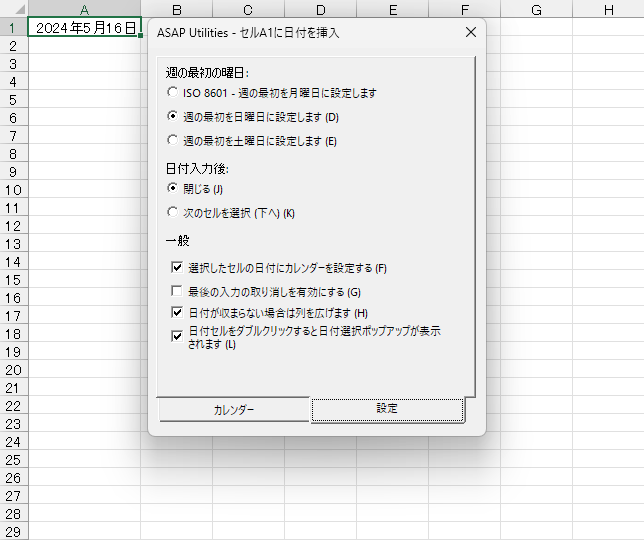The height and width of the screenshot is (540, 644).
Task: Select row 20 header
Action: point(14,369)
